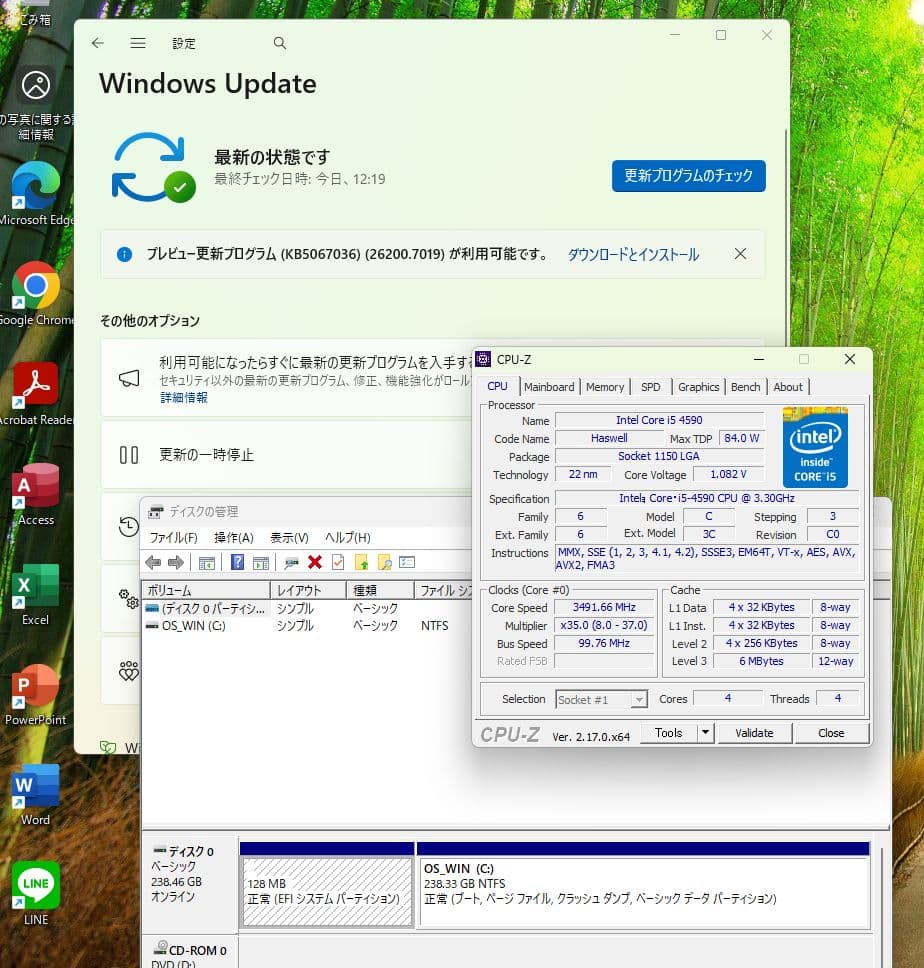Open PowerPoint desktop shortcut
The width and height of the screenshot is (924, 968).
pos(36,695)
